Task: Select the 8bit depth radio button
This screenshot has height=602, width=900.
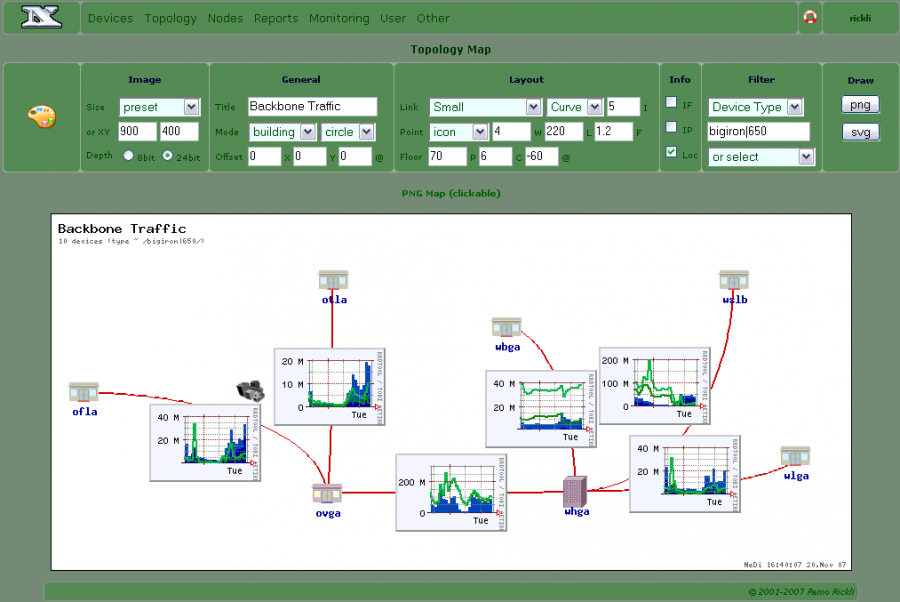Action: [128, 156]
